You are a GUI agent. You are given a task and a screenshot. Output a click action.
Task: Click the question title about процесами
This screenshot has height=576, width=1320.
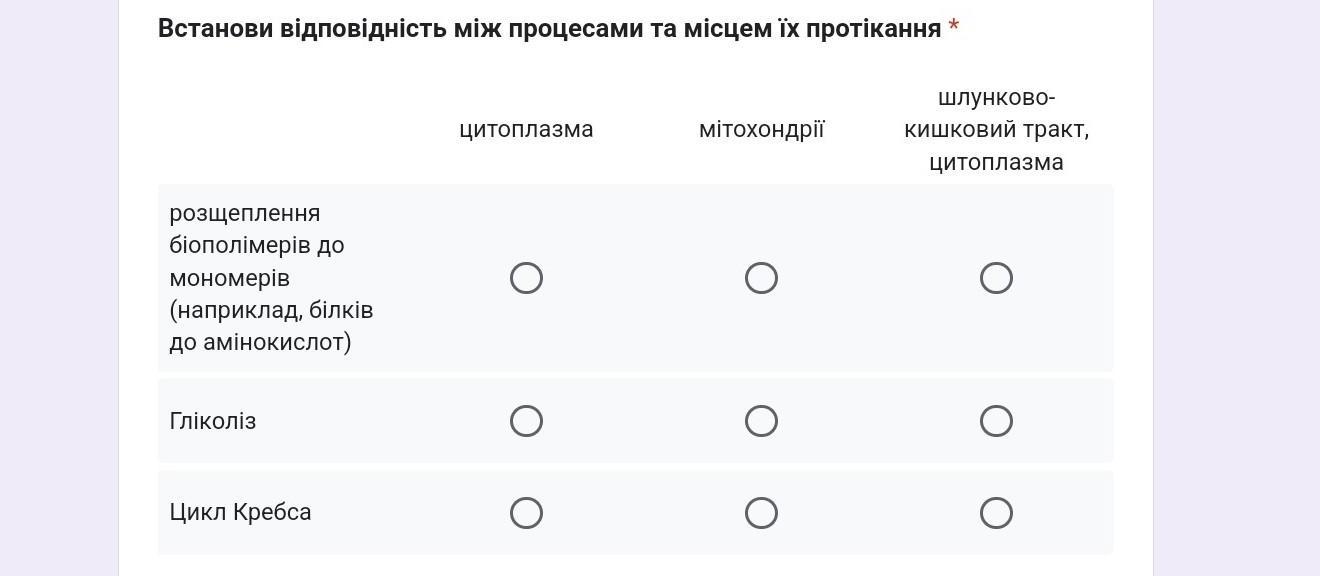[x=549, y=29]
